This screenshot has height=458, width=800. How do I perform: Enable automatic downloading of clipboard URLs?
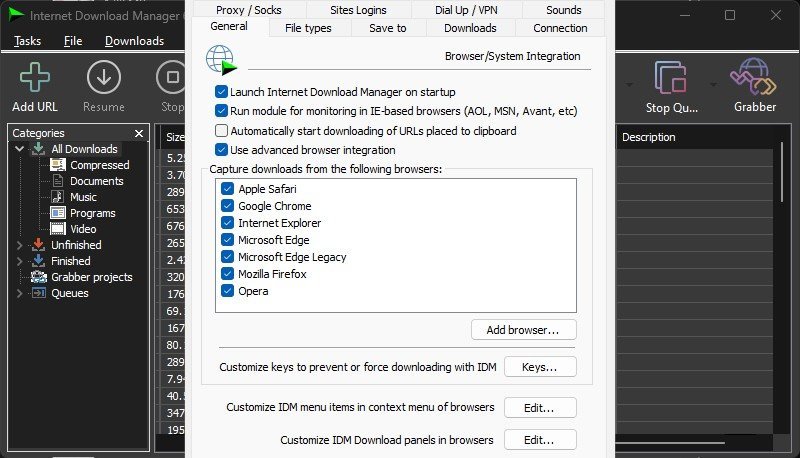(222, 131)
